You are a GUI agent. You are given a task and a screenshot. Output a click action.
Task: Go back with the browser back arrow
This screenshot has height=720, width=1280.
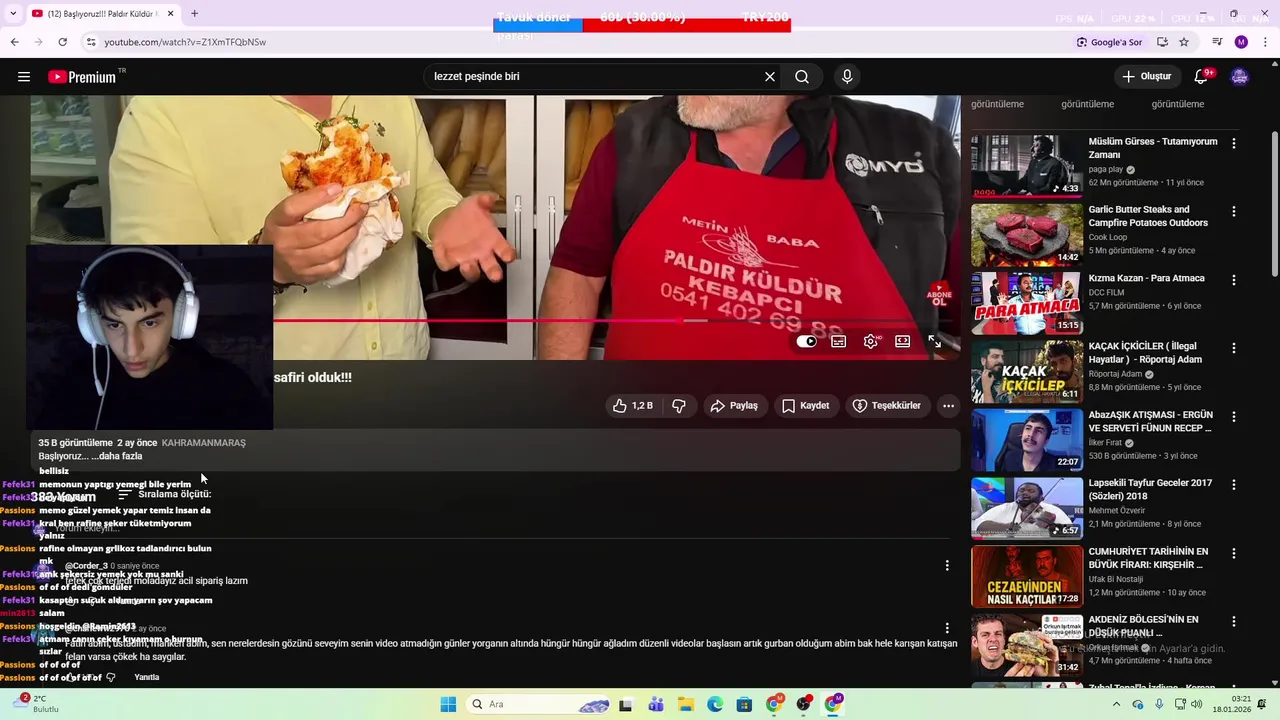(14, 42)
